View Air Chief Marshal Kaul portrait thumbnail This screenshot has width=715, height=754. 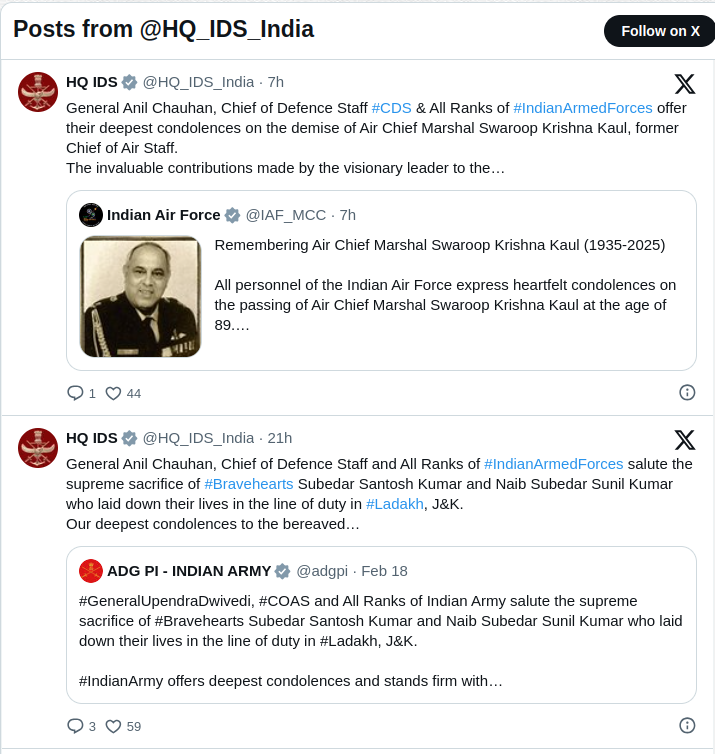tap(140, 297)
